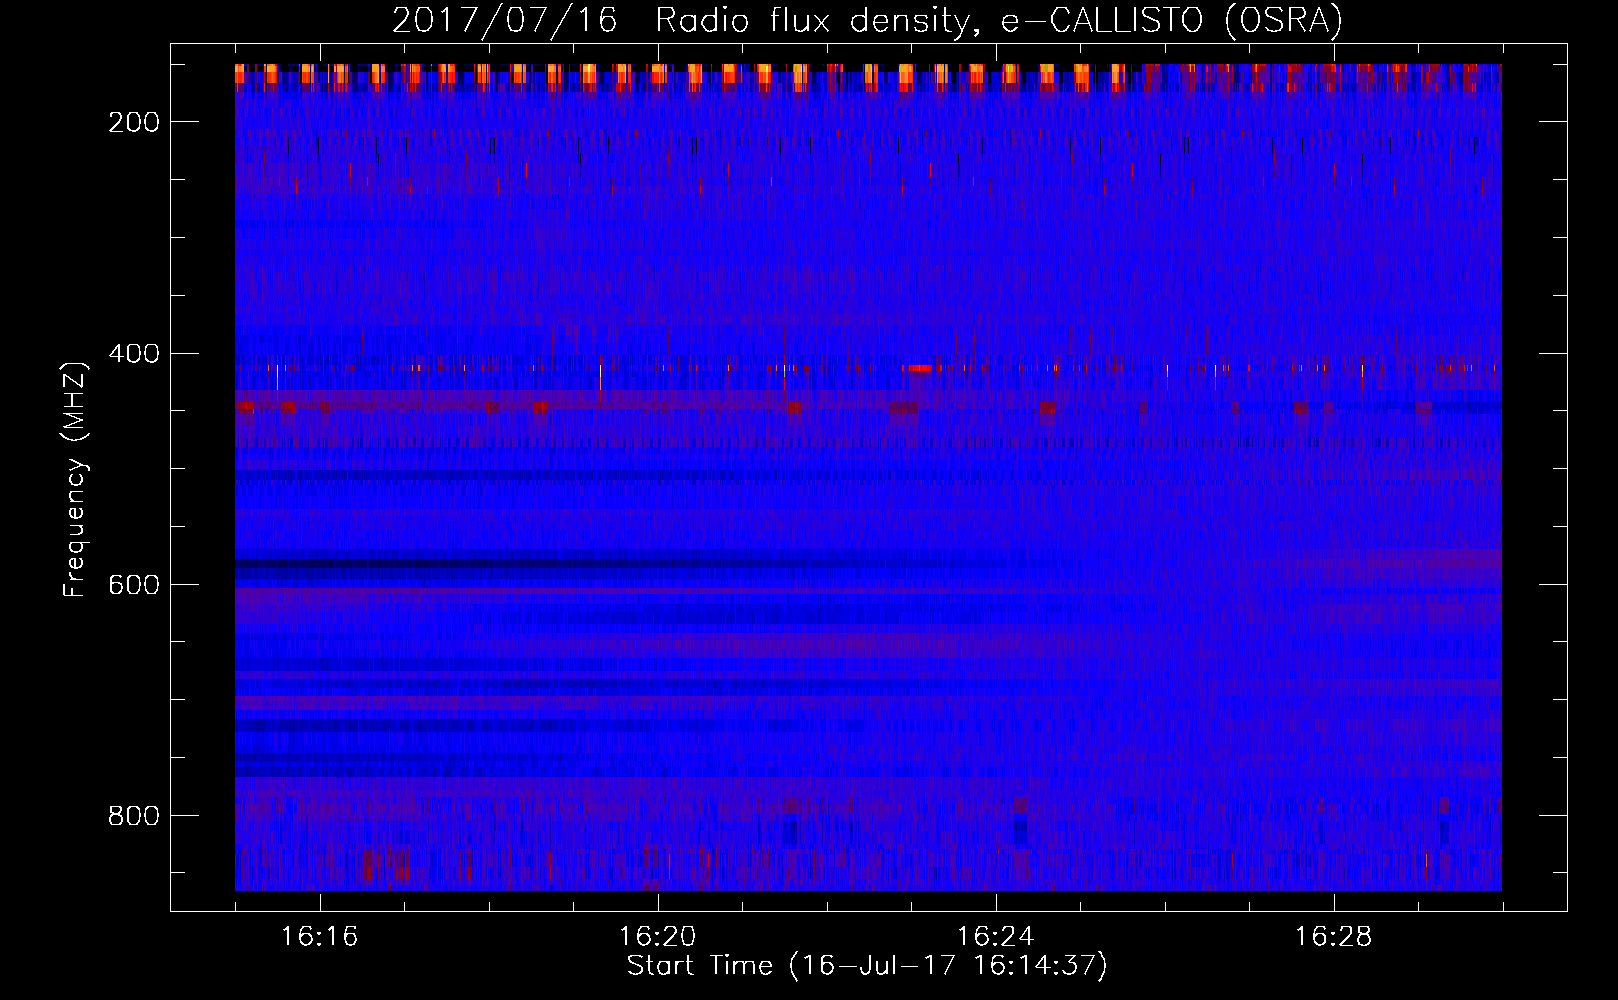Click the 16:24 time tick label
This screenshot has width=1618, height=1000.
996,937
